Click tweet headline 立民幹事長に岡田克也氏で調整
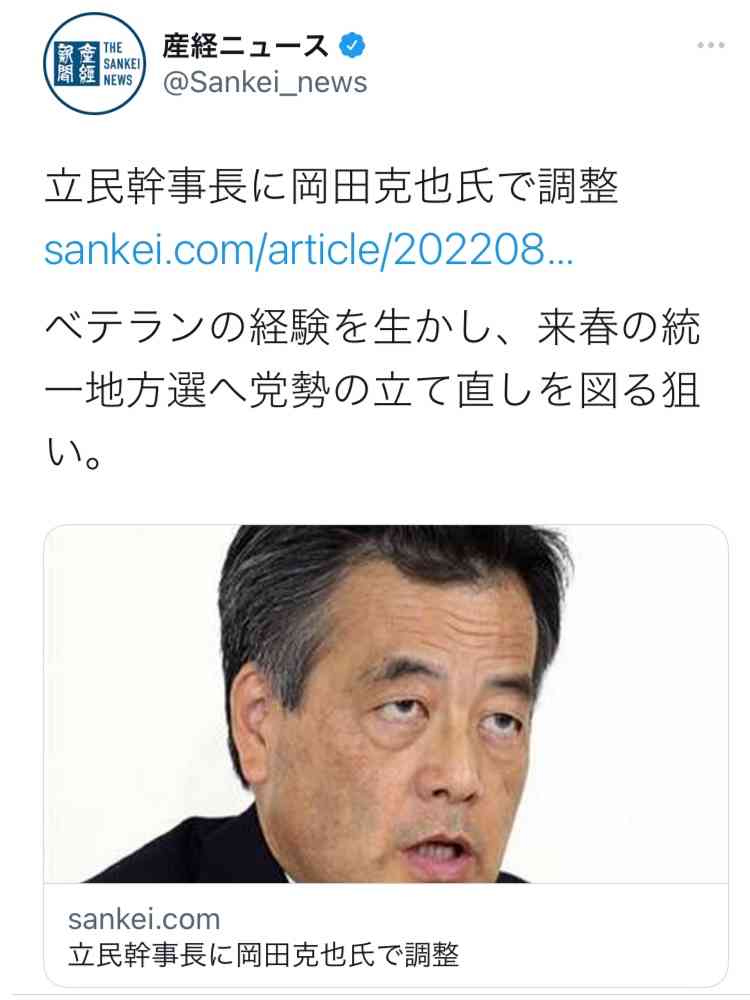Viewport: 750px width, 1000px height. tap(332, 188)
